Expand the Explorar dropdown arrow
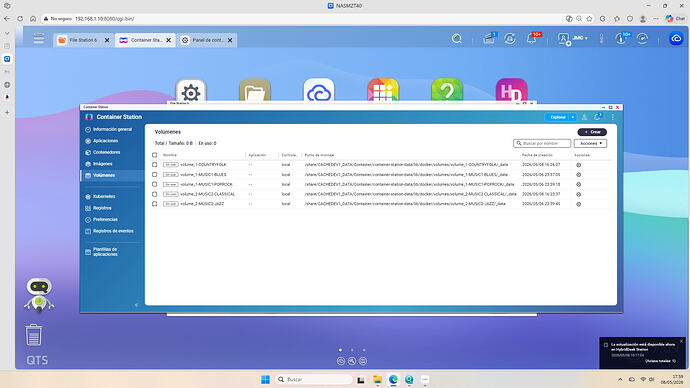 pos(573,117)
